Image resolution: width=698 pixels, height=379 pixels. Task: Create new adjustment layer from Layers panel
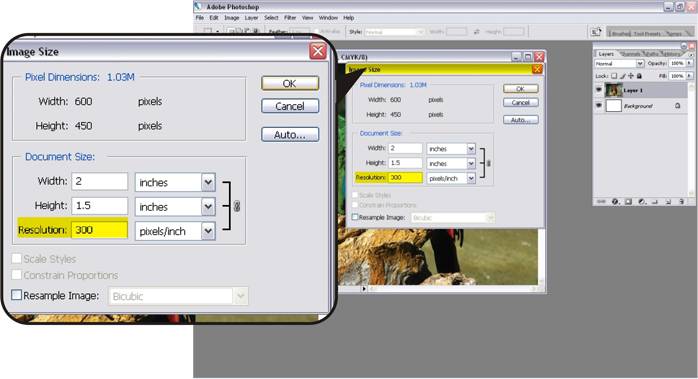point(642,201)
